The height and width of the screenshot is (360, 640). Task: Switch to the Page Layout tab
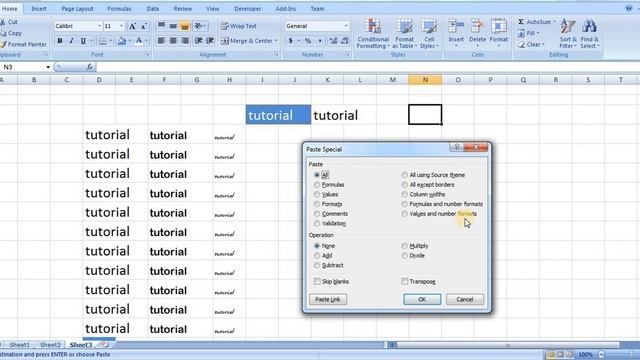pos(77,9)
